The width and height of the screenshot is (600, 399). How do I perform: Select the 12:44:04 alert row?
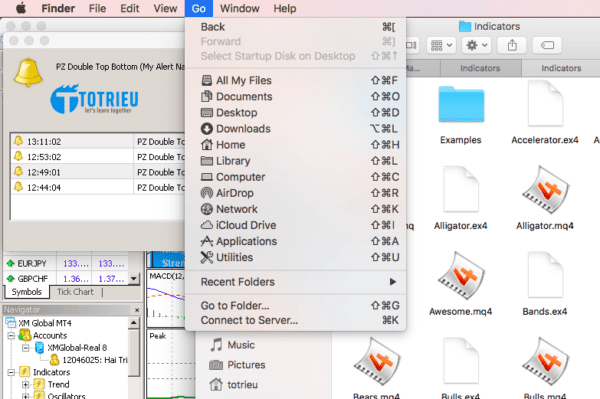[x=98, y=187]
